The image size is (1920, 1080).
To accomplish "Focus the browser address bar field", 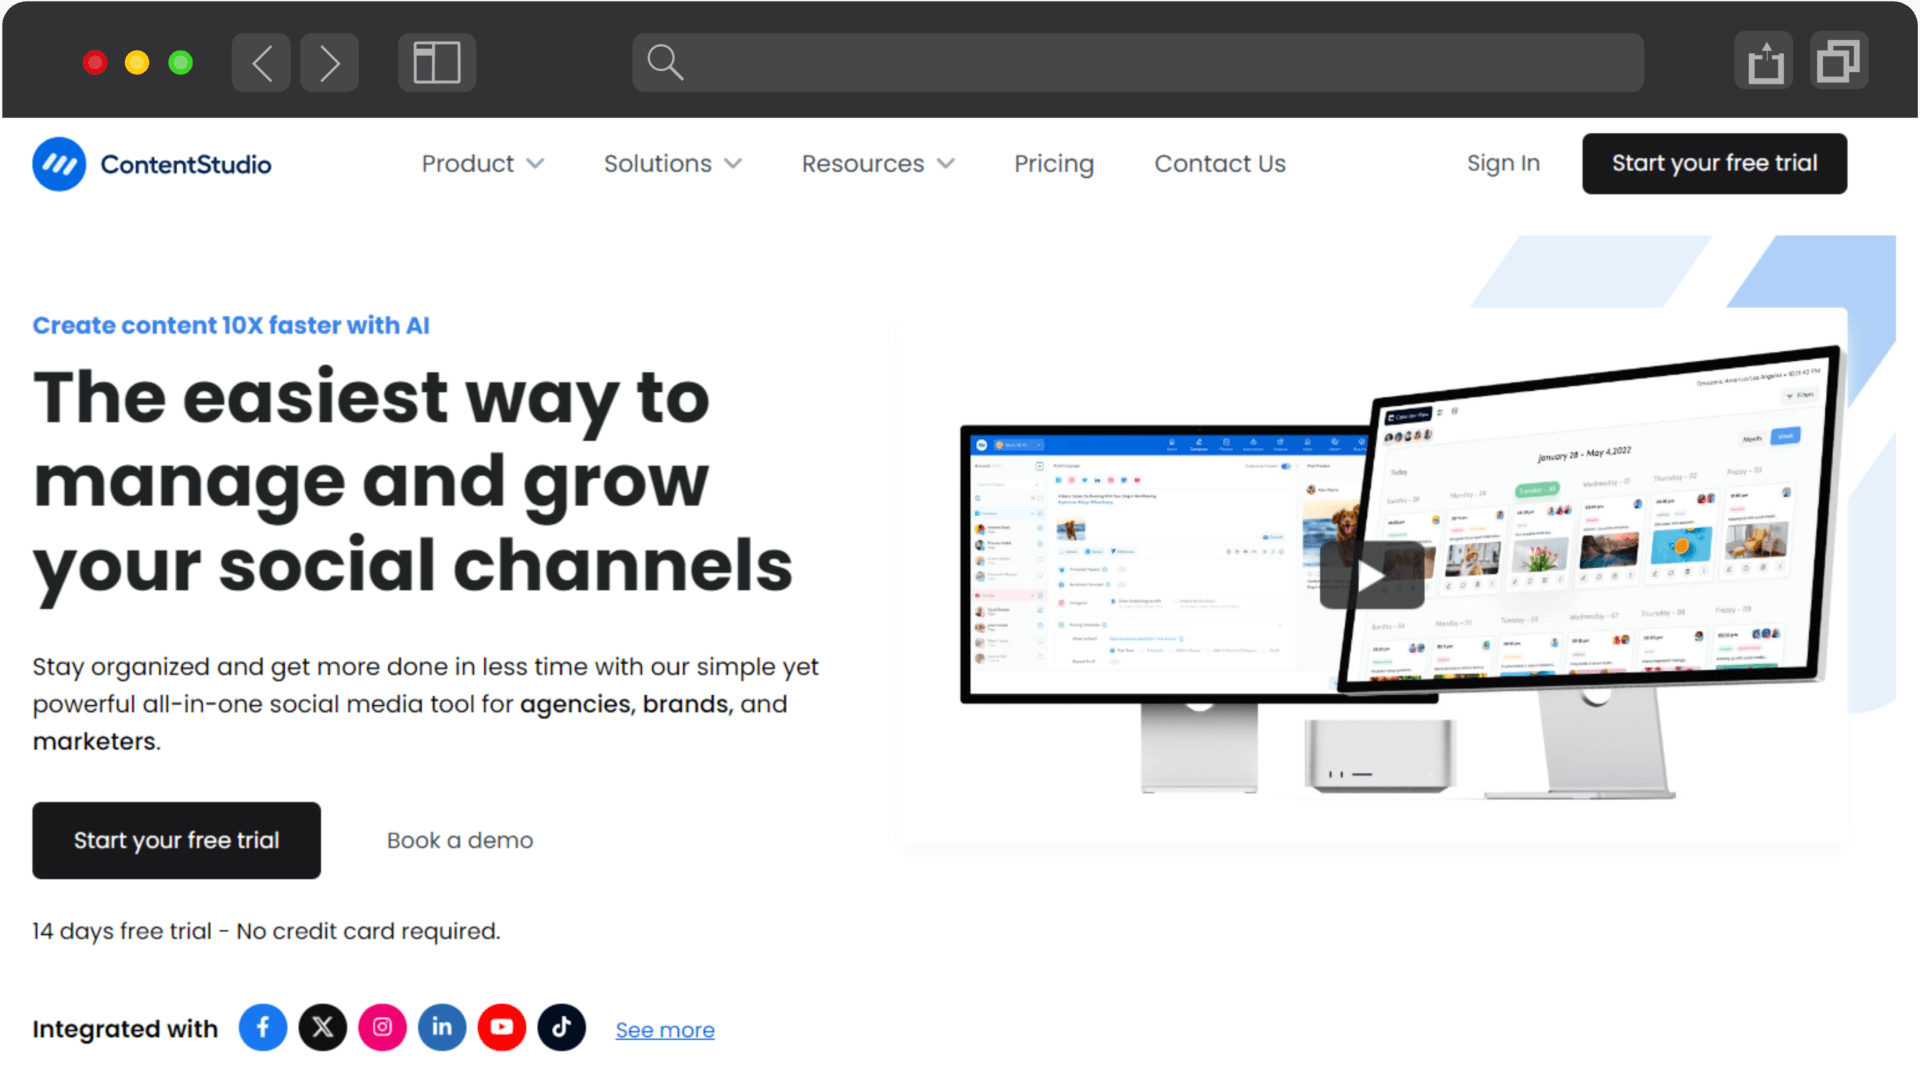I will pyautogui.click(x=1138, y=63).
